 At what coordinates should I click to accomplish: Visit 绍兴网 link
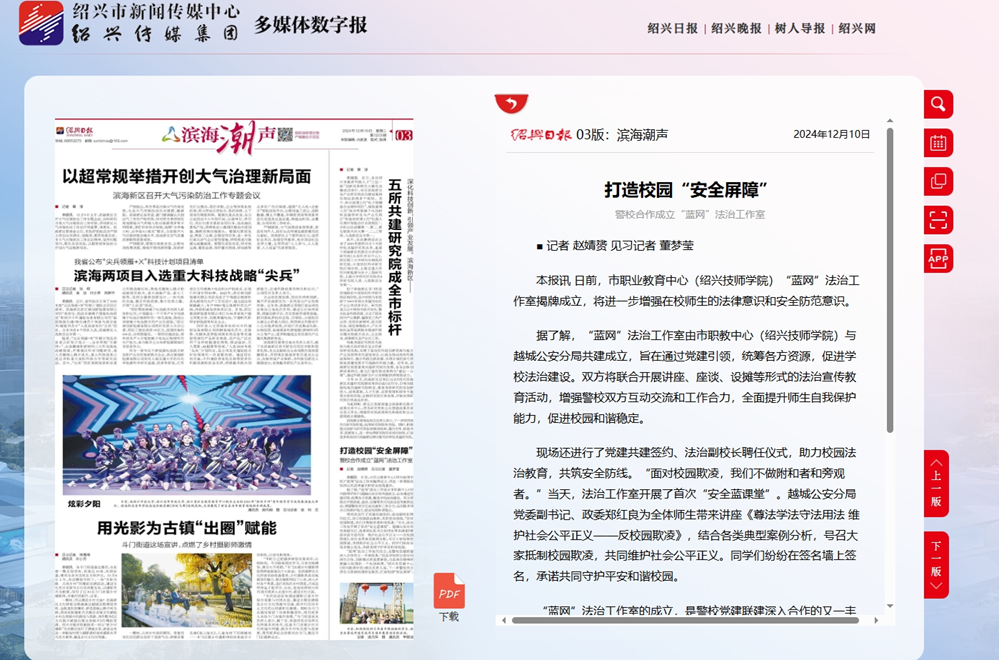pos(857,29)
